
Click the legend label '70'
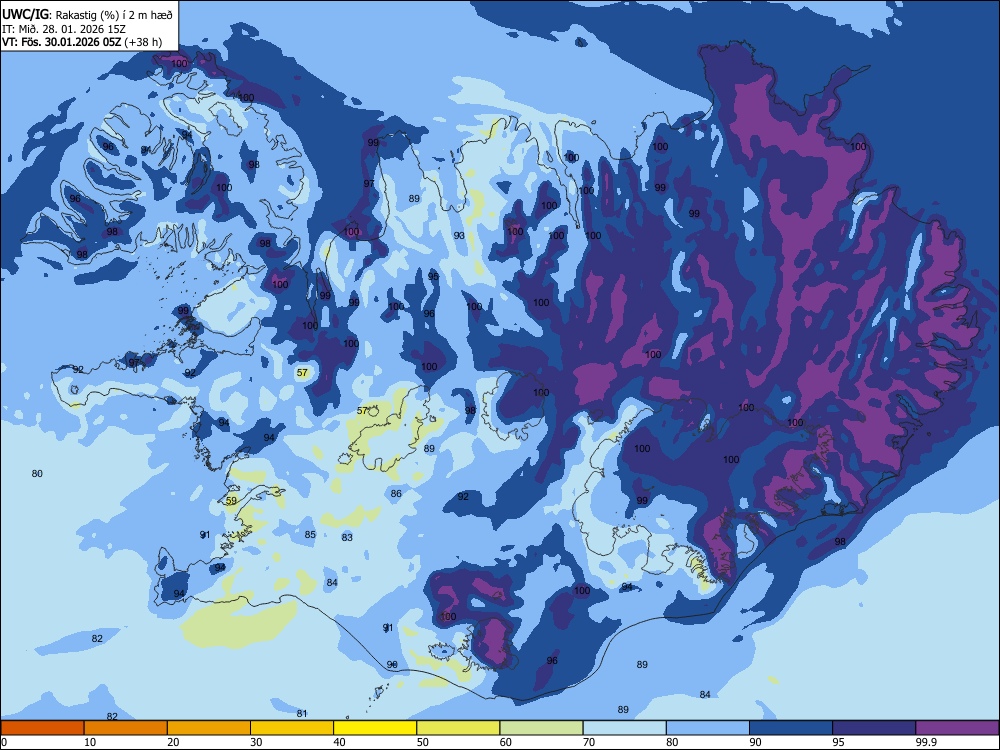[589, 742]
